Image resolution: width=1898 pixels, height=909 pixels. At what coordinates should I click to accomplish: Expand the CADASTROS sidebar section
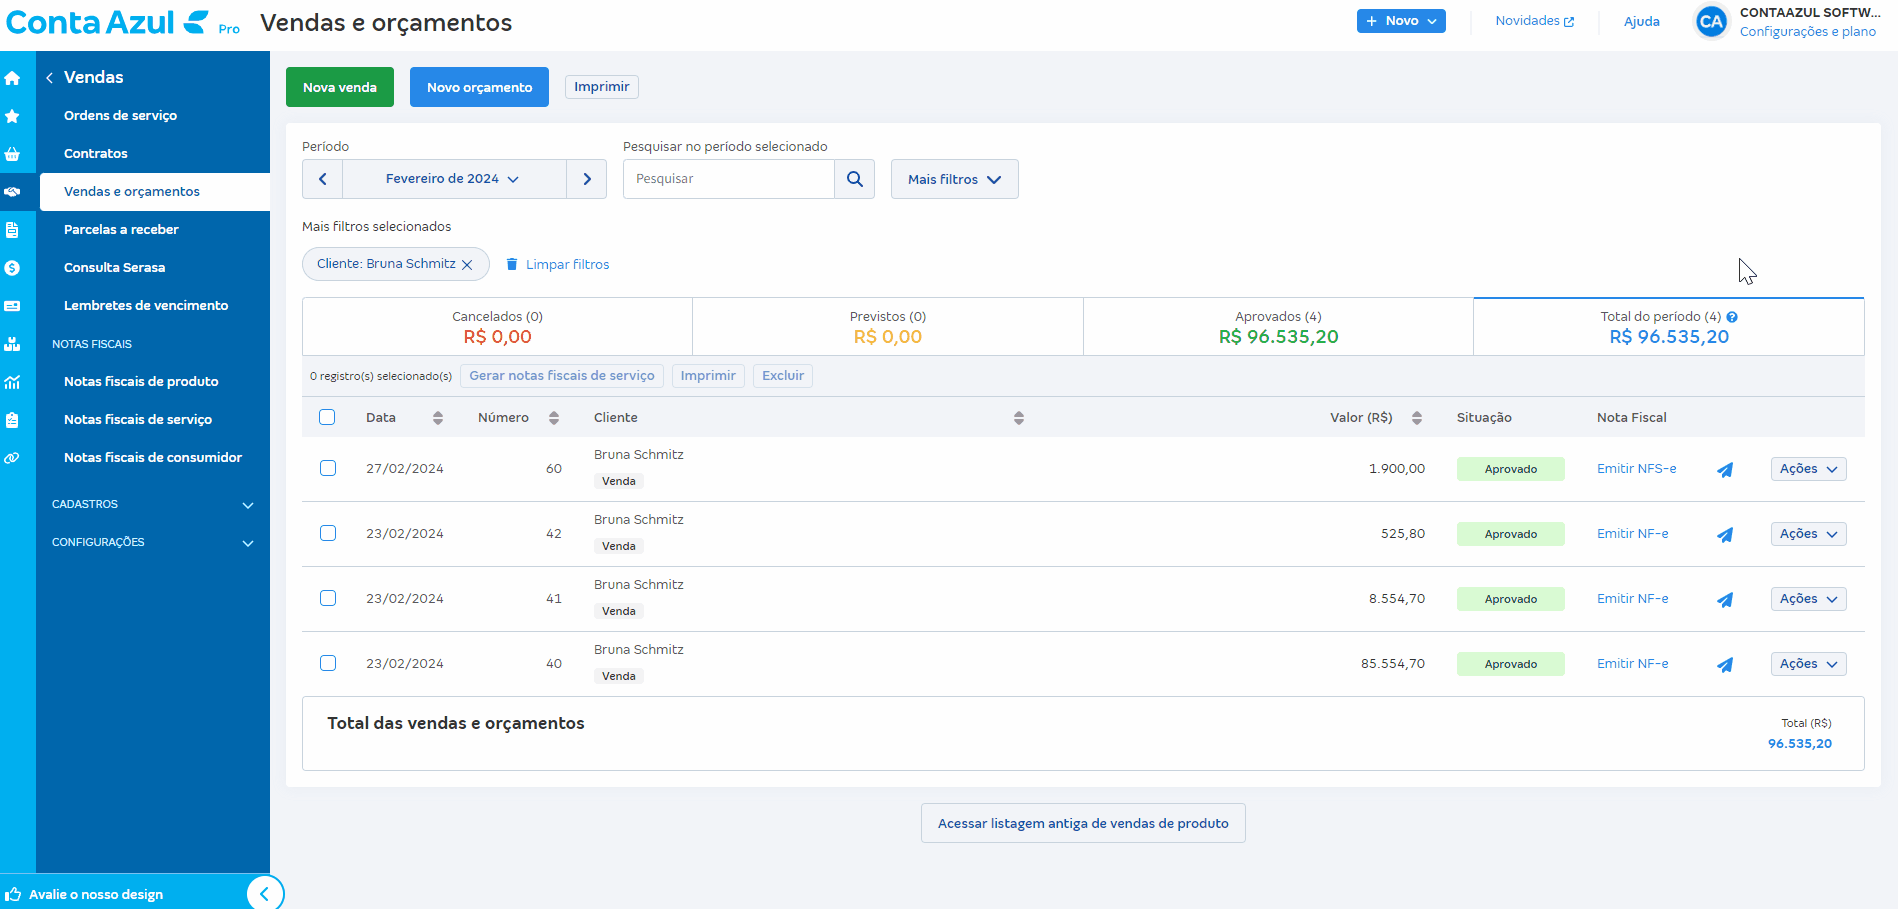(x=153, y=504)
